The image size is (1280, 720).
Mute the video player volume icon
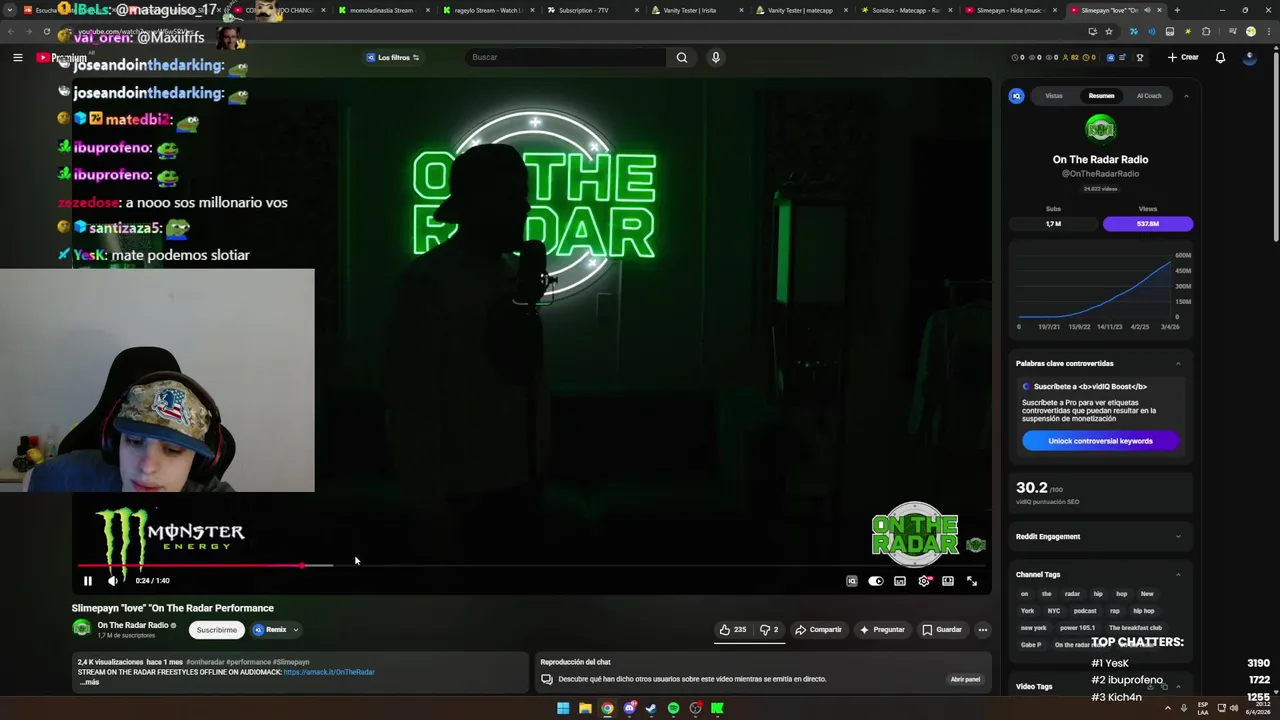coord(113,581)
